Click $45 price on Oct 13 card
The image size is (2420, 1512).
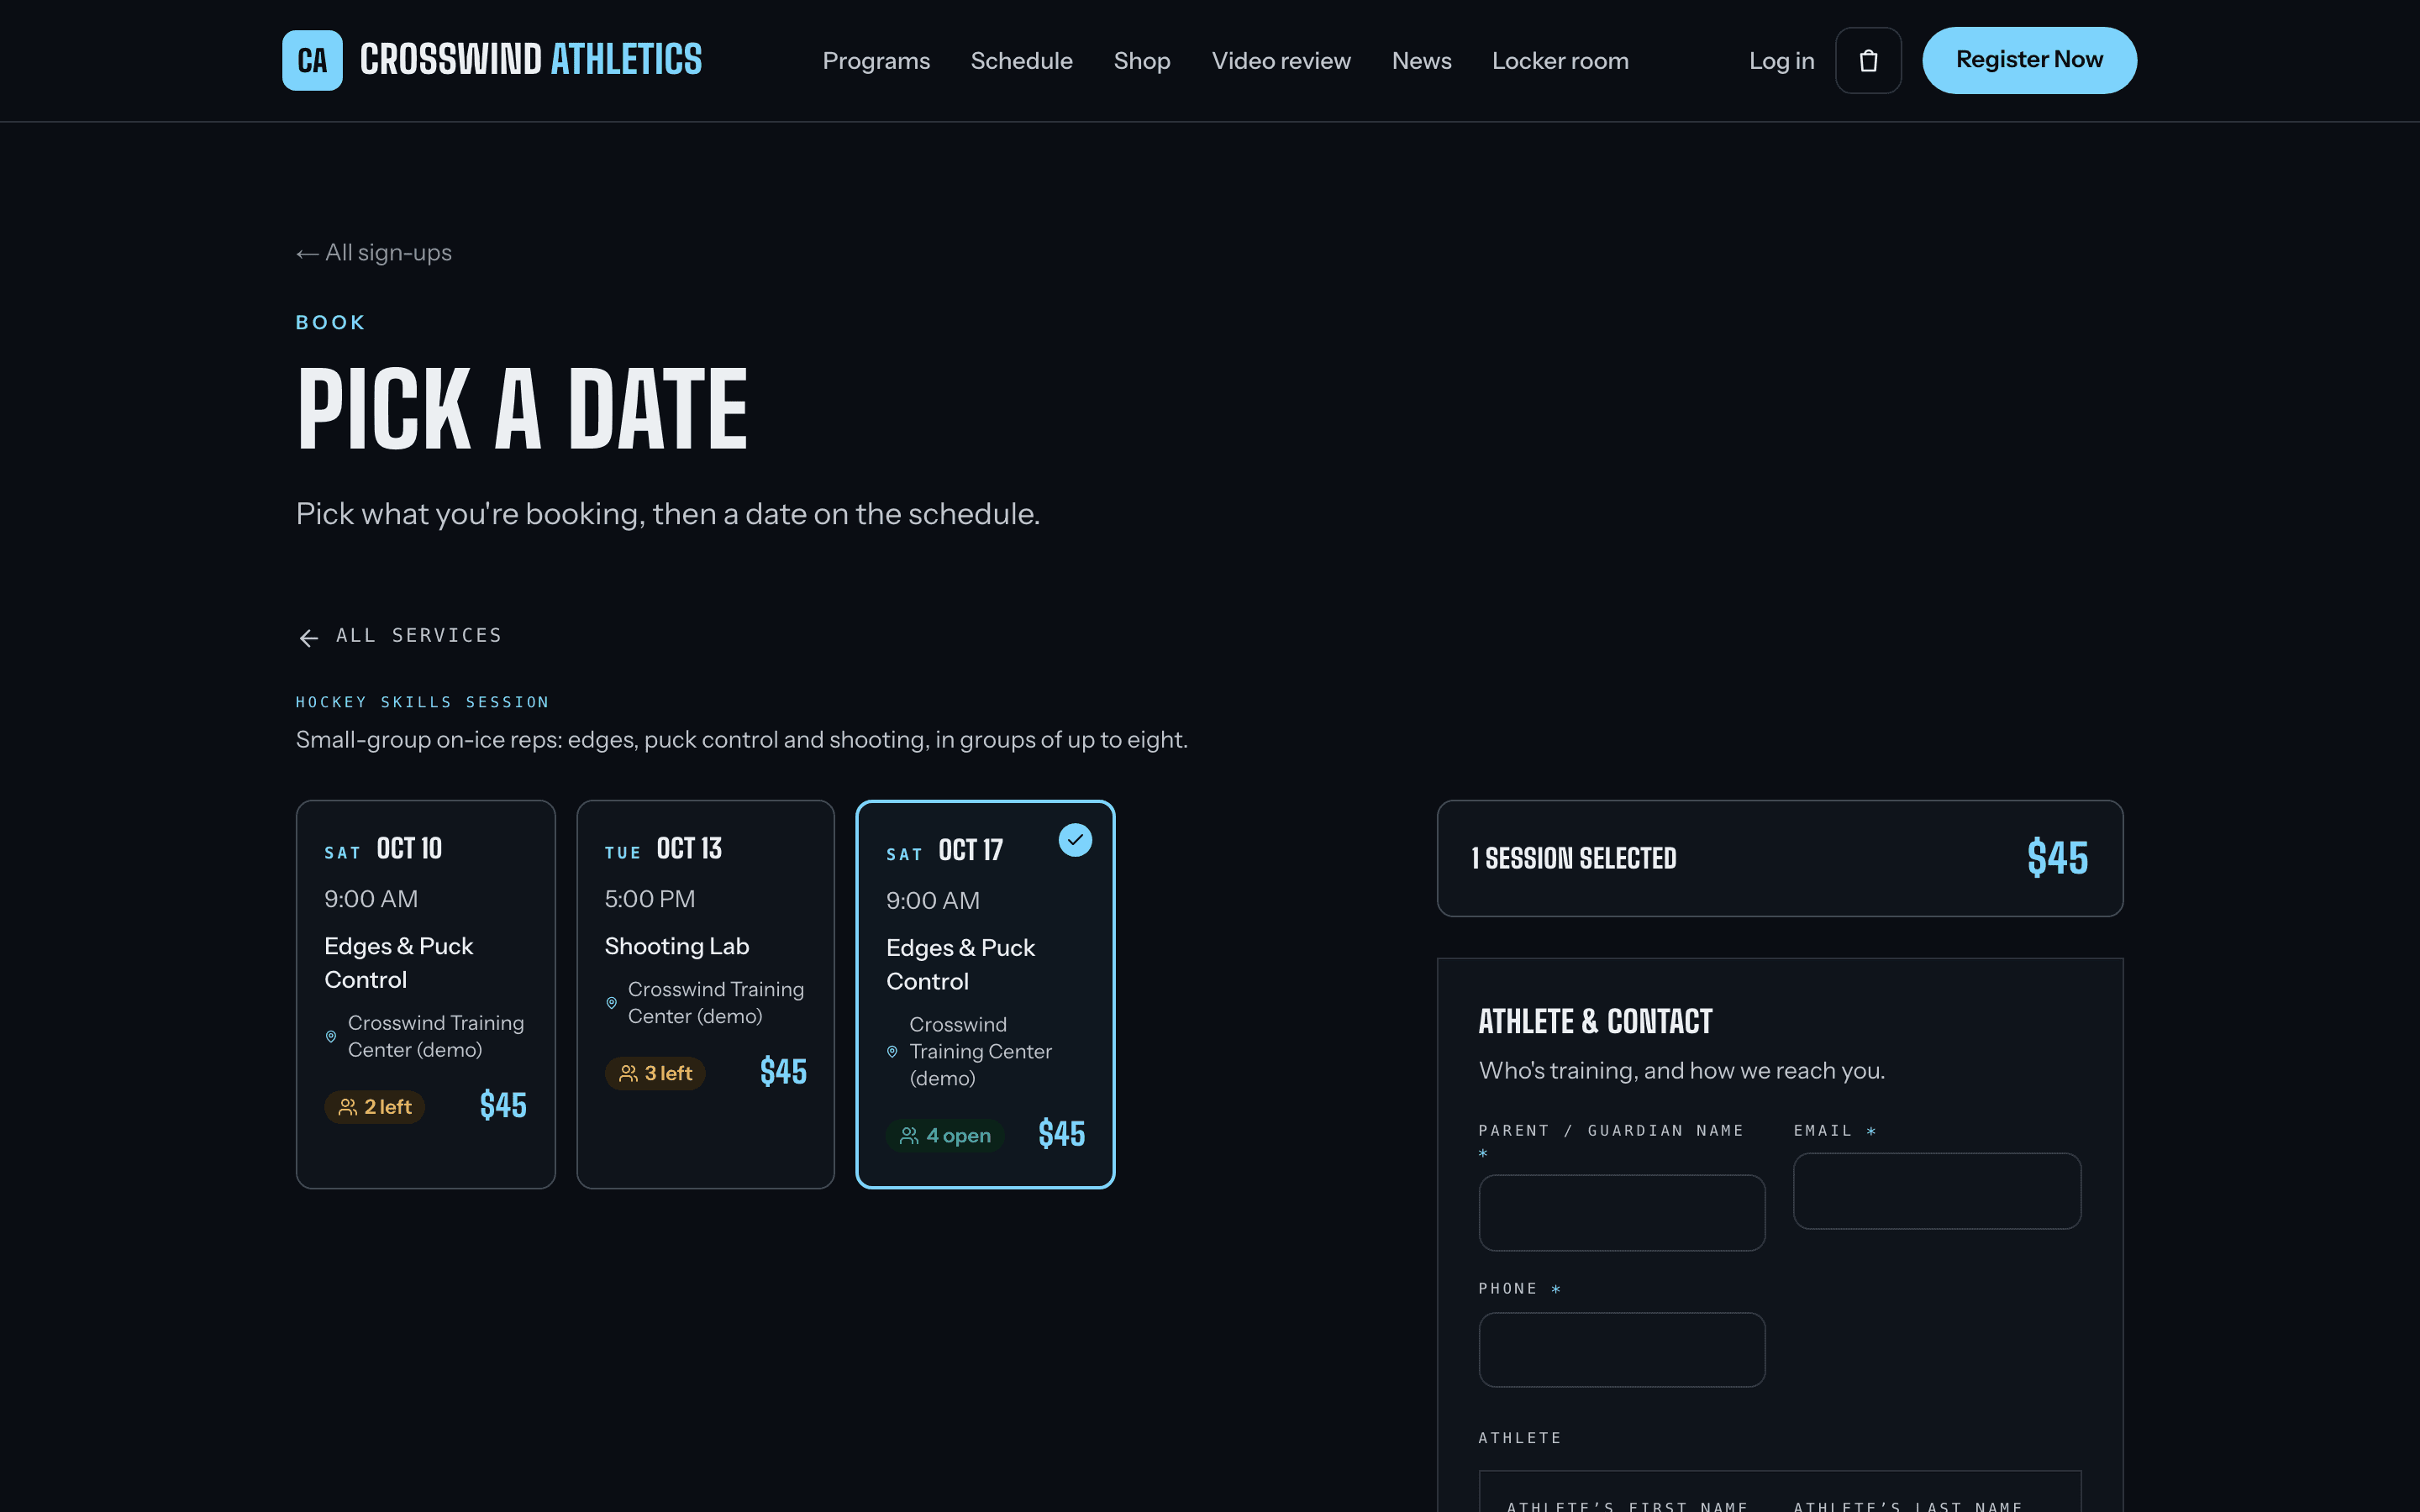(x=783, y=1071)
